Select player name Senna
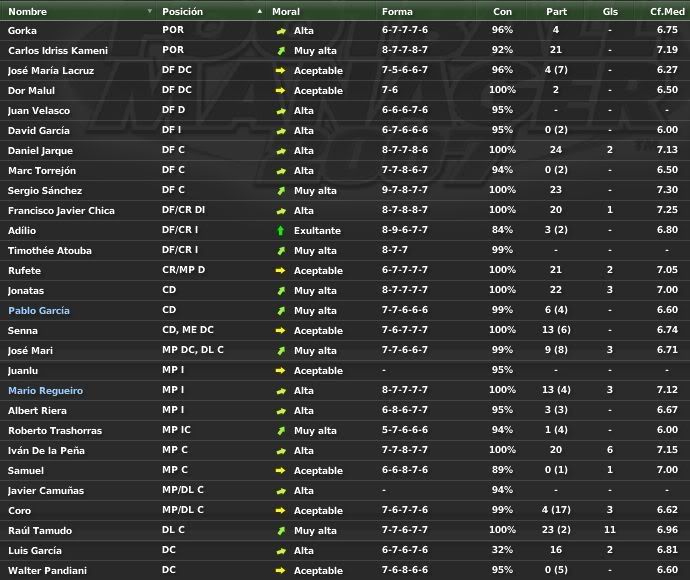 tap(22, 330)
